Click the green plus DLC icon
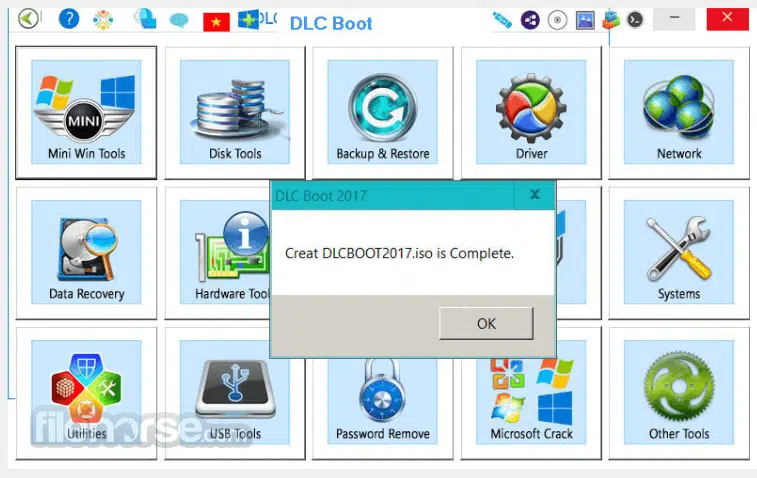 (x=249, y=20)
